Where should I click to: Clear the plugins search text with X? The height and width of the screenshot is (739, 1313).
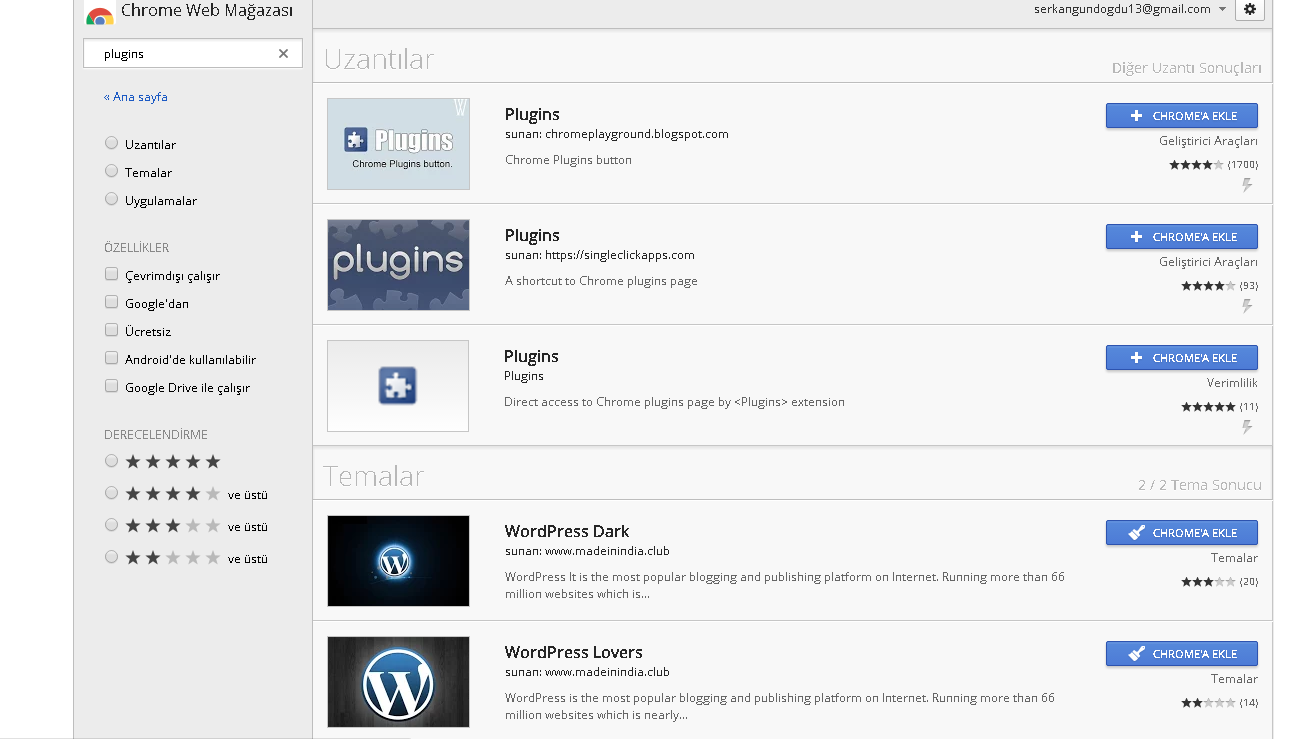click(283, 54)
